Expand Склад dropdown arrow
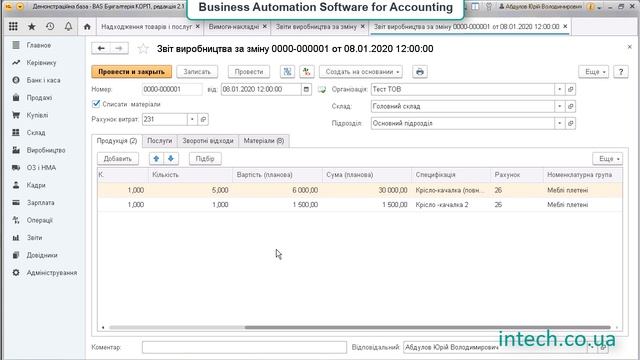This screenshot has height=360, width=640. [x=560, y=107]
